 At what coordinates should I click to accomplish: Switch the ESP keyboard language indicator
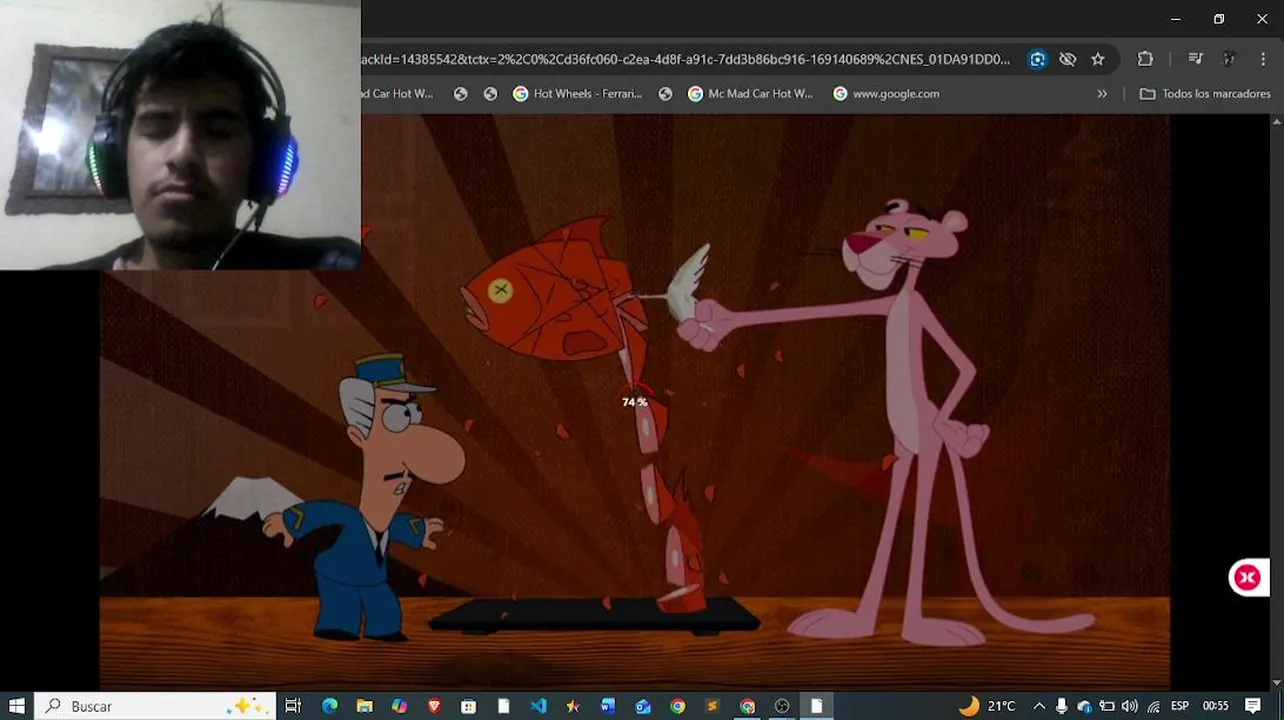(x=1180, y=706)
